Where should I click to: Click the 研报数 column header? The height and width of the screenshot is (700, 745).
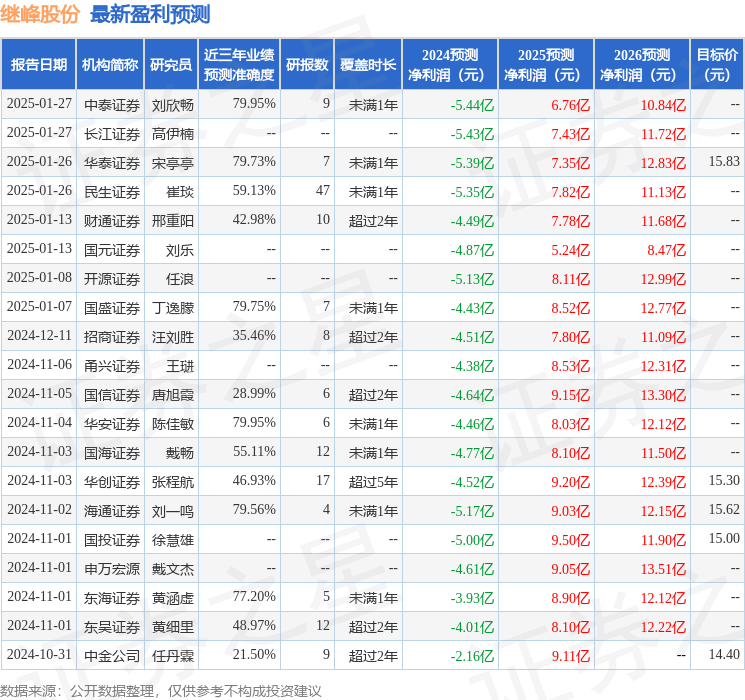pyautogui.click(x=307, y=64)
